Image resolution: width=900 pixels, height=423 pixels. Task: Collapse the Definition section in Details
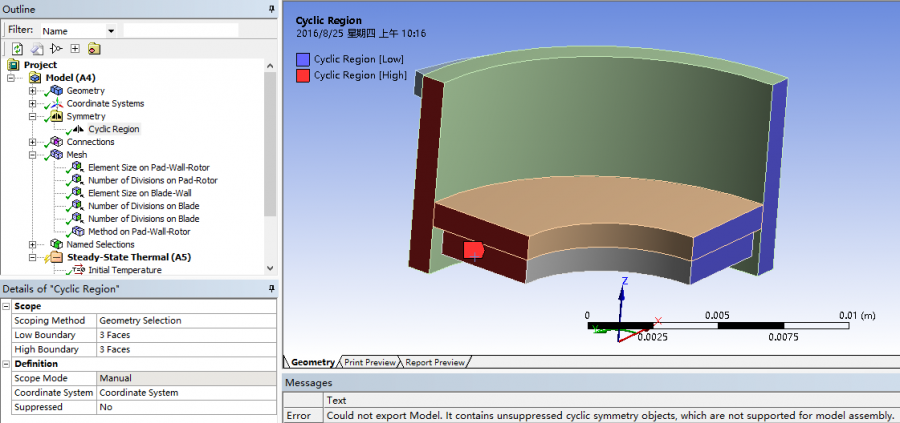click(x=6, y=364)
